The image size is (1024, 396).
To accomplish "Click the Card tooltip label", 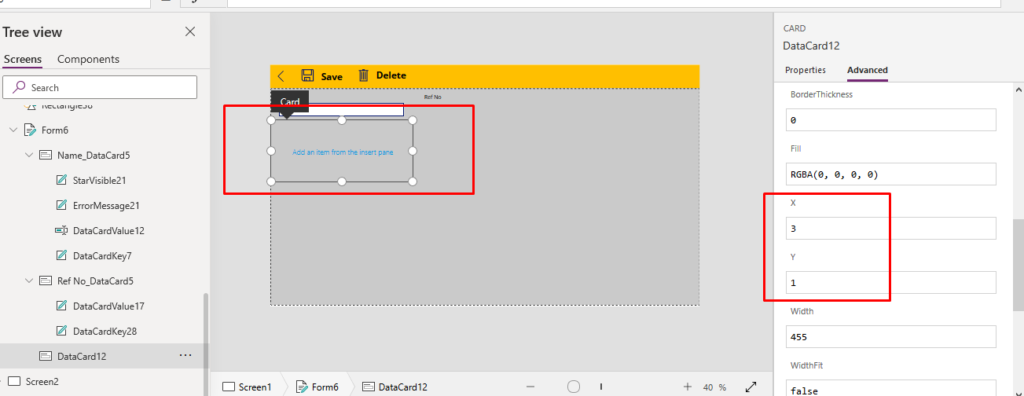I will 289,101.
